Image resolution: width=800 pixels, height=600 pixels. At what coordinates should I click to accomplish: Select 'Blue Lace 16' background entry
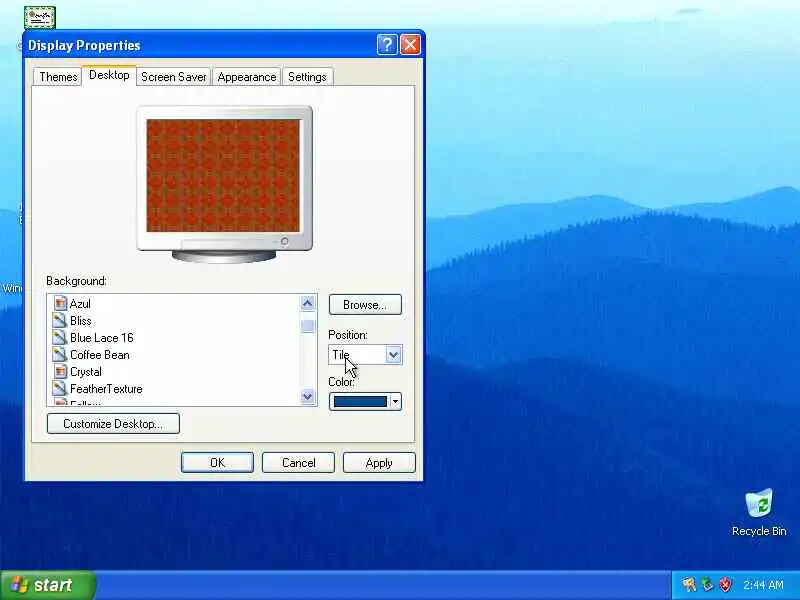(102, 337)
